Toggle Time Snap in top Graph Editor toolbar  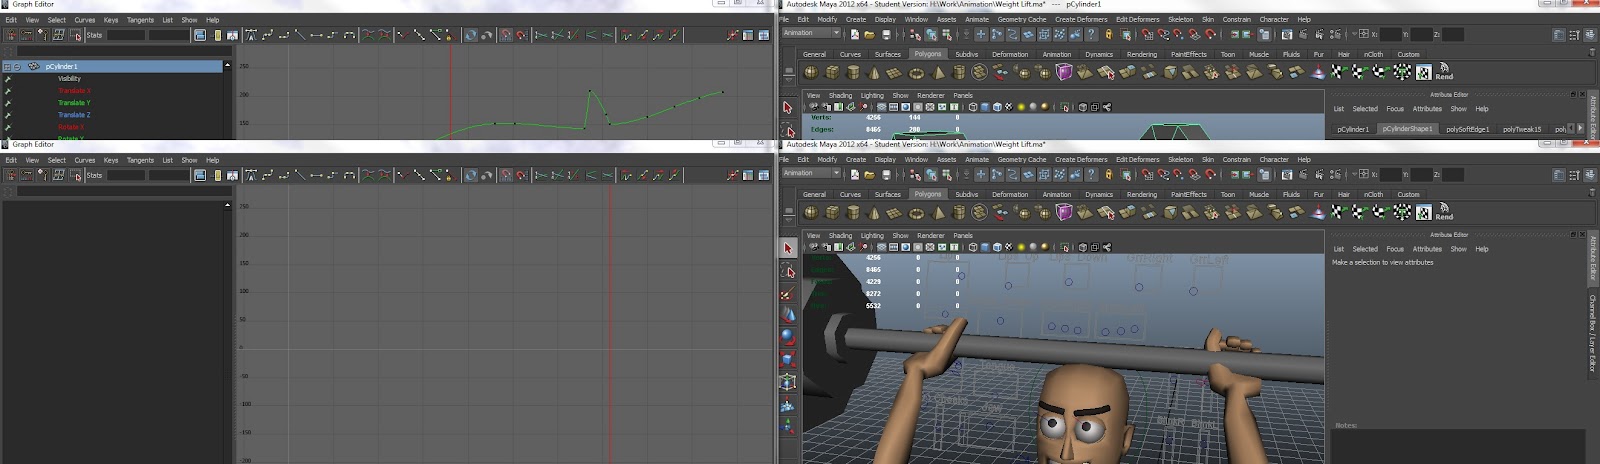(x=506, y=35)
